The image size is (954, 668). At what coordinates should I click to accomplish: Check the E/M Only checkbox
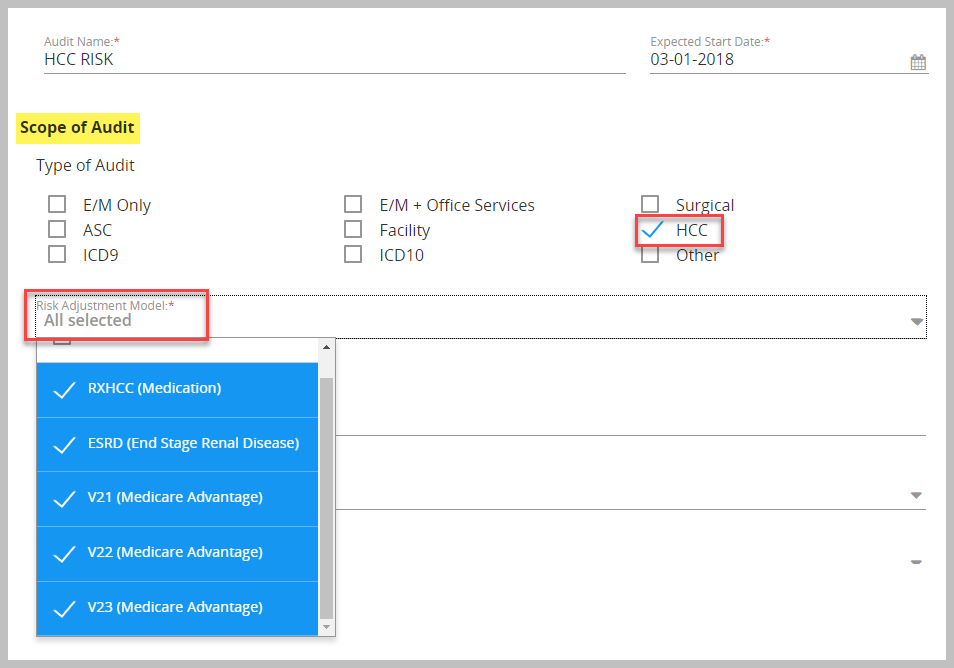58,205
